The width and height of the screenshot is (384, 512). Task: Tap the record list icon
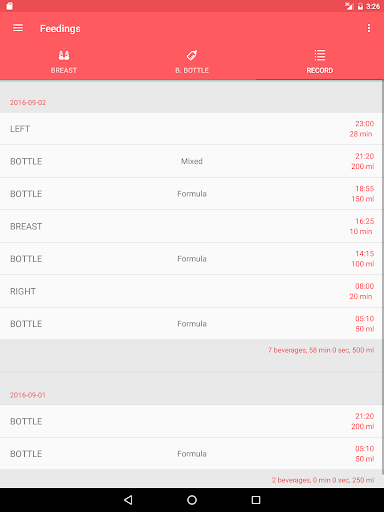pyautogui.click(x=320, y=55)
